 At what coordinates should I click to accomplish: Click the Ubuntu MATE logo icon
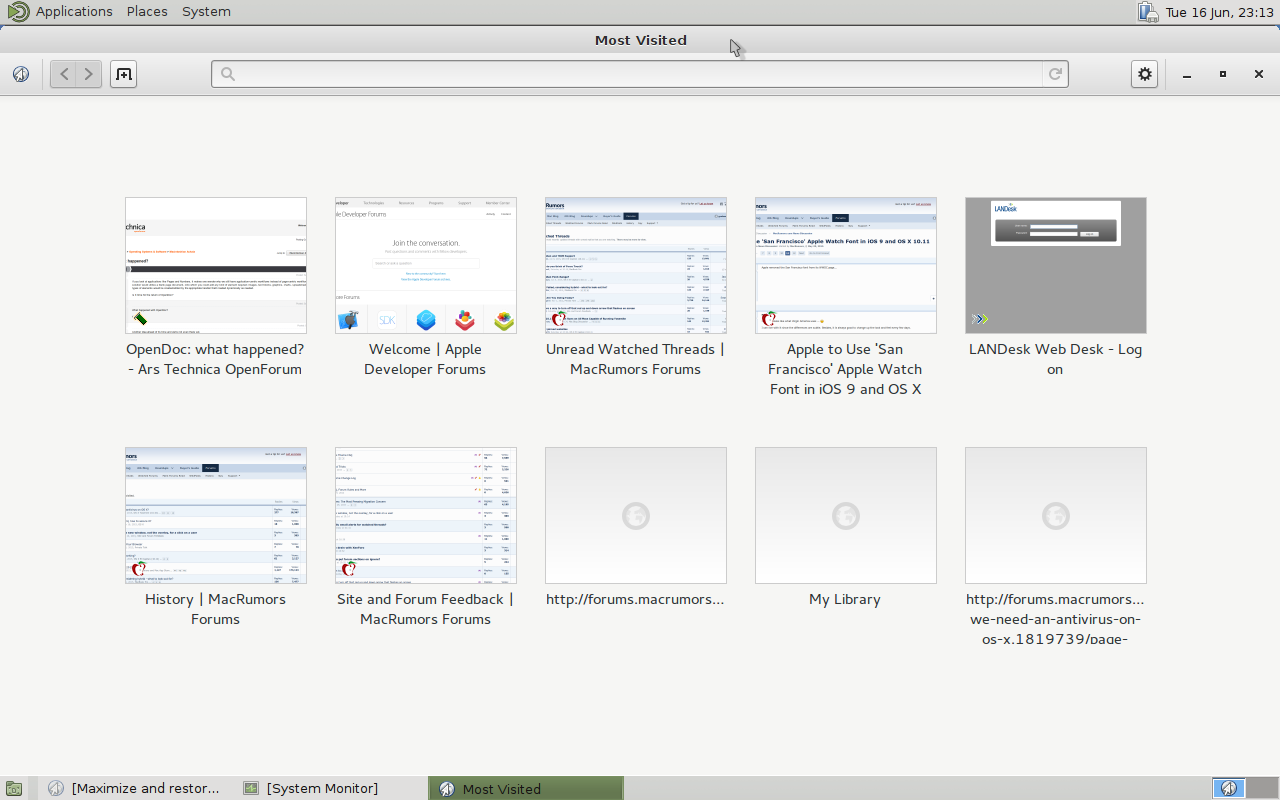pyautogui.click(x=18, y=12)
